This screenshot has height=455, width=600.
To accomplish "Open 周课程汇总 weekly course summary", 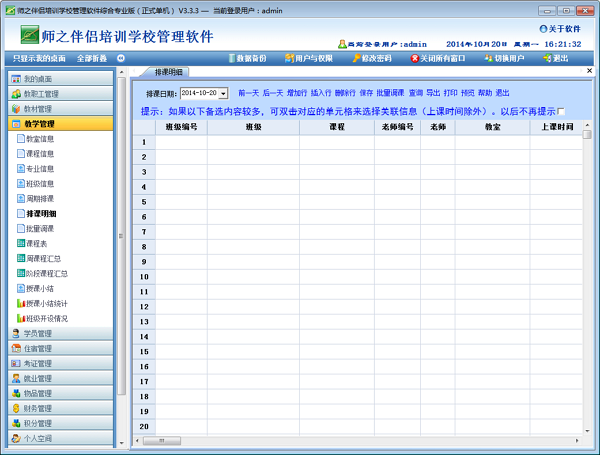I will [39, 259].
